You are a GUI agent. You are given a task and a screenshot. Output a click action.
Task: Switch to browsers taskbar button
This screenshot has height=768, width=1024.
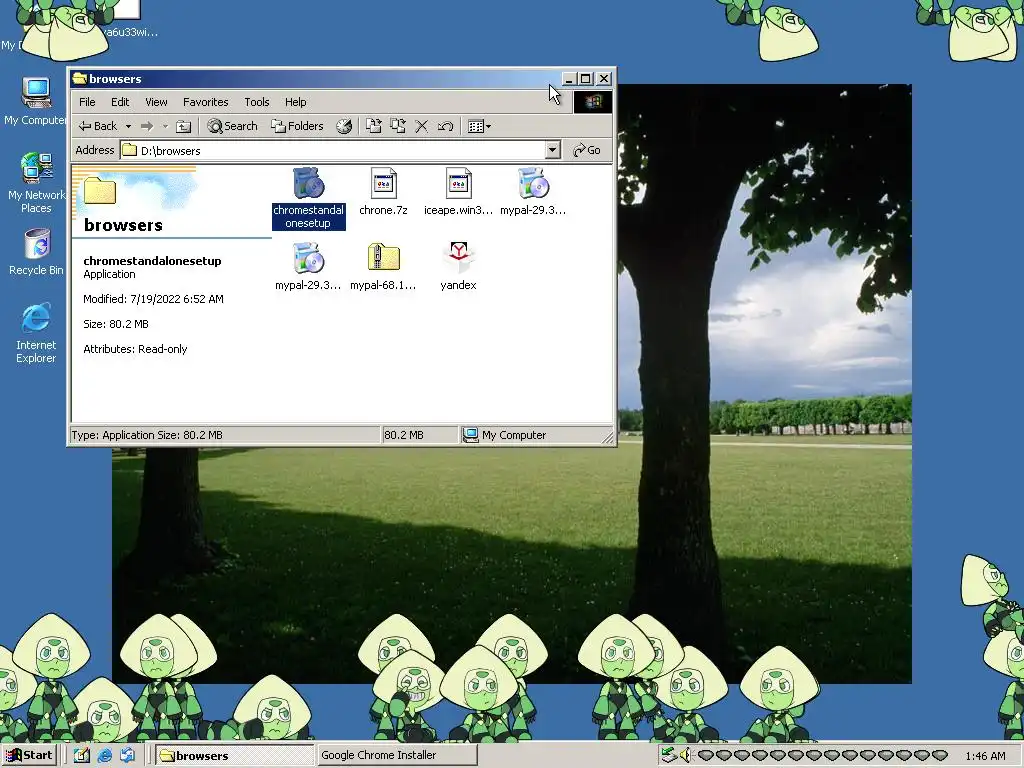236,756
